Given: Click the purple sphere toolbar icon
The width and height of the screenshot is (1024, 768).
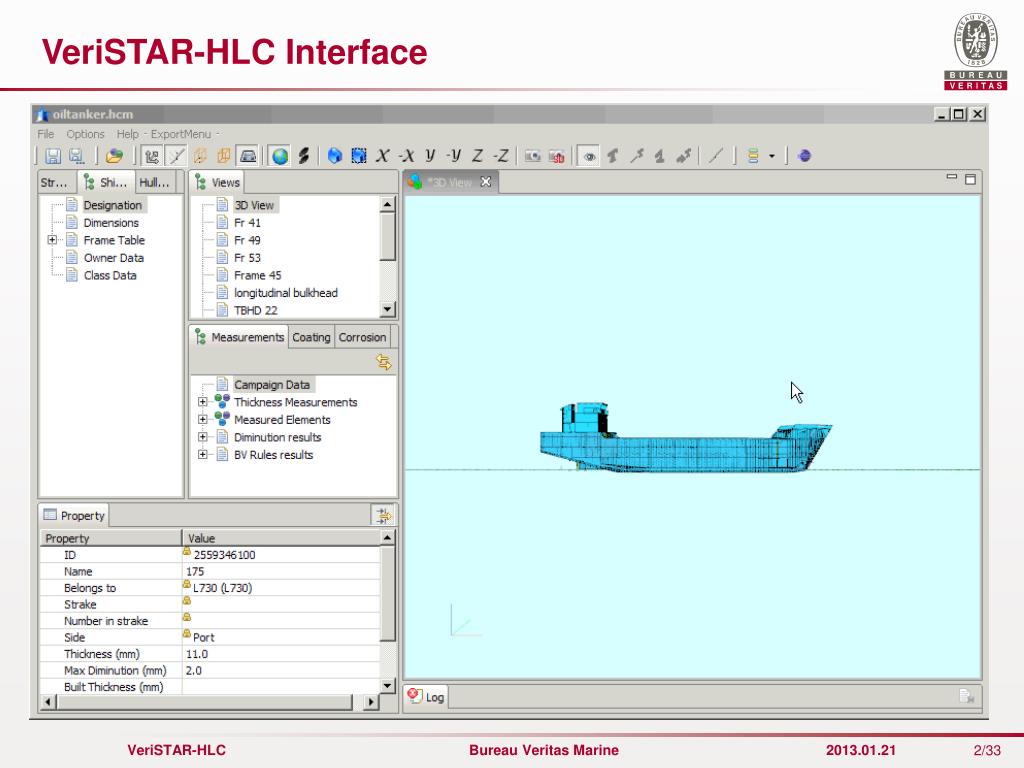Looking at the screenshot, I should (805, 156).
